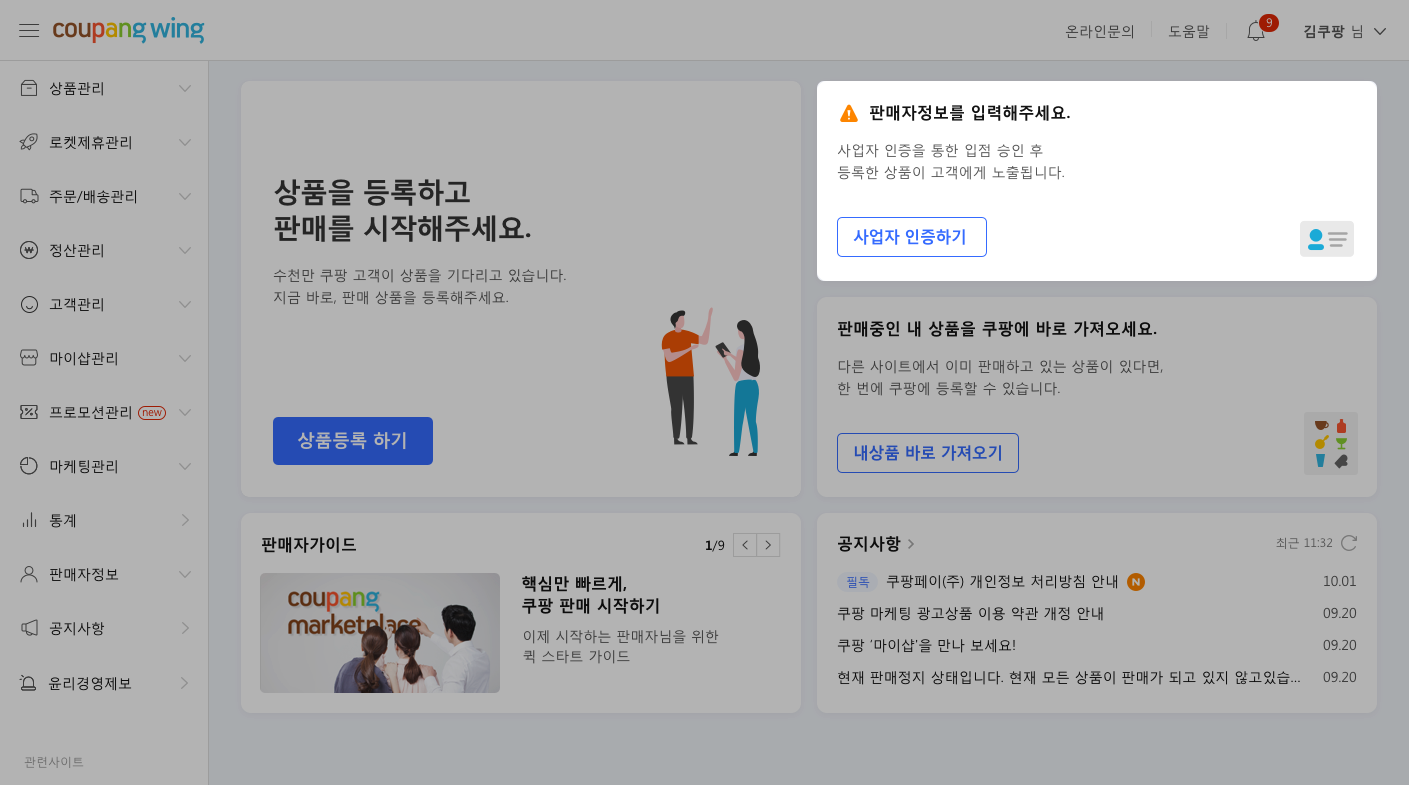
Task: Click the seller ID card illustration icon
Action: [x=1327, y=239]
